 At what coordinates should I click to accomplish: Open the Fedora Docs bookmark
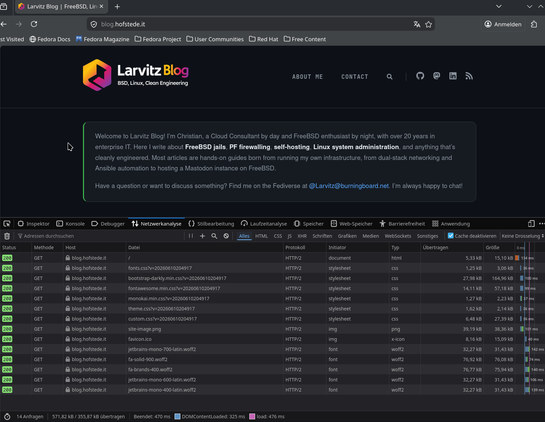click(50, 39)
